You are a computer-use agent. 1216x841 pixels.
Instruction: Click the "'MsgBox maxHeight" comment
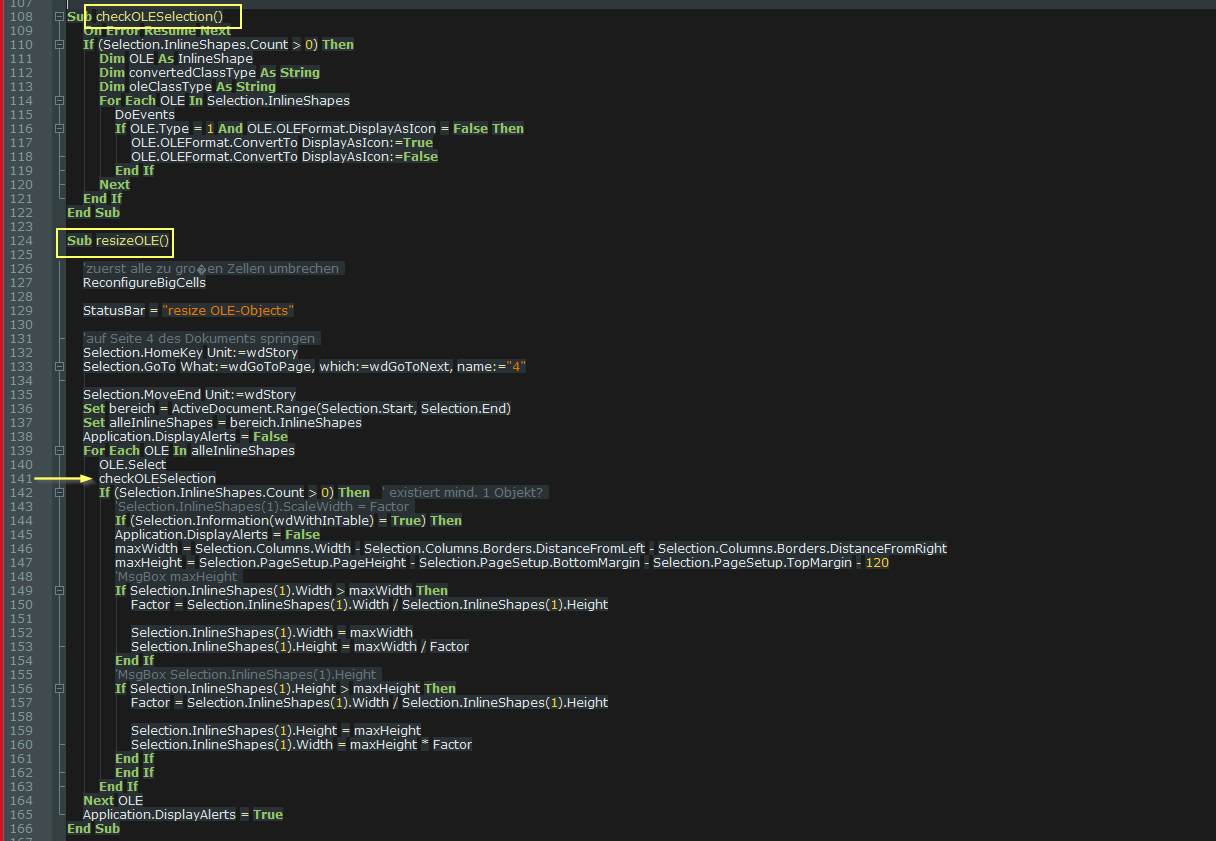pos(176,577)
